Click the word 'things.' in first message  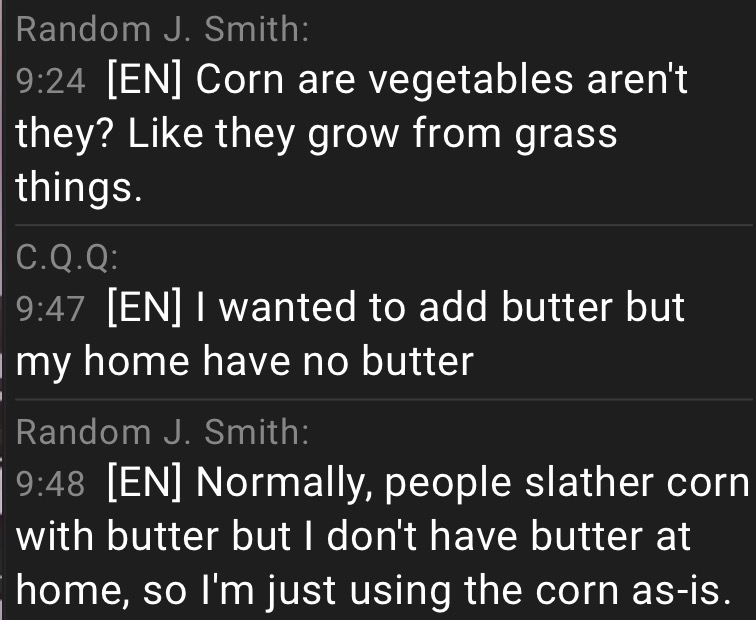pyautogui.click(x=79, y=188)
